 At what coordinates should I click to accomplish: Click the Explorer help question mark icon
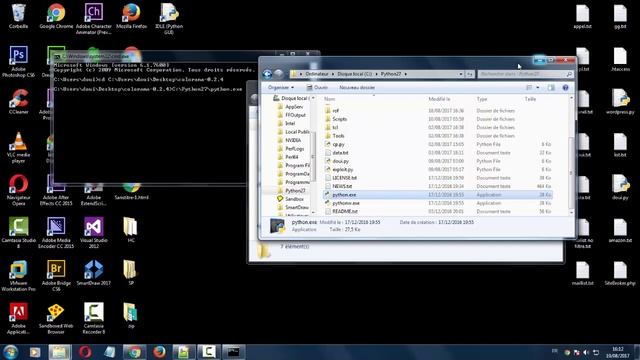(565, 87)
